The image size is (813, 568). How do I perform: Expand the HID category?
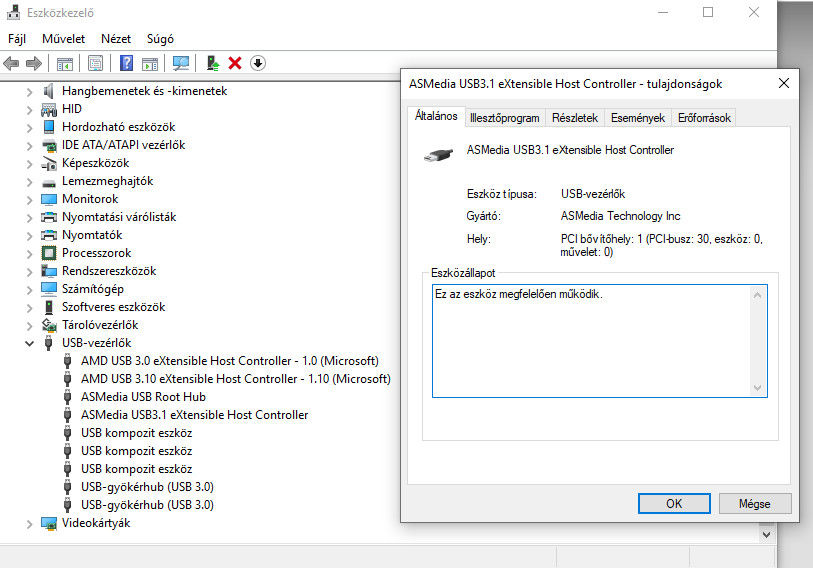29,110
